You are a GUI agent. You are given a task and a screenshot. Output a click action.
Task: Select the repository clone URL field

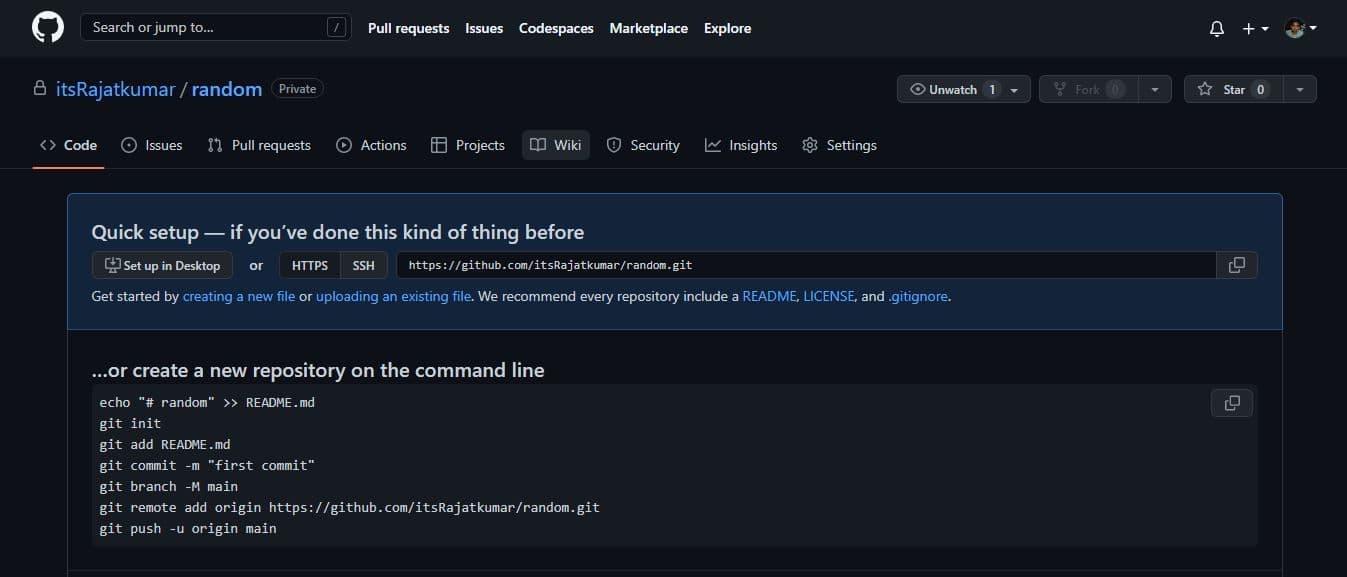coord(807,265)
